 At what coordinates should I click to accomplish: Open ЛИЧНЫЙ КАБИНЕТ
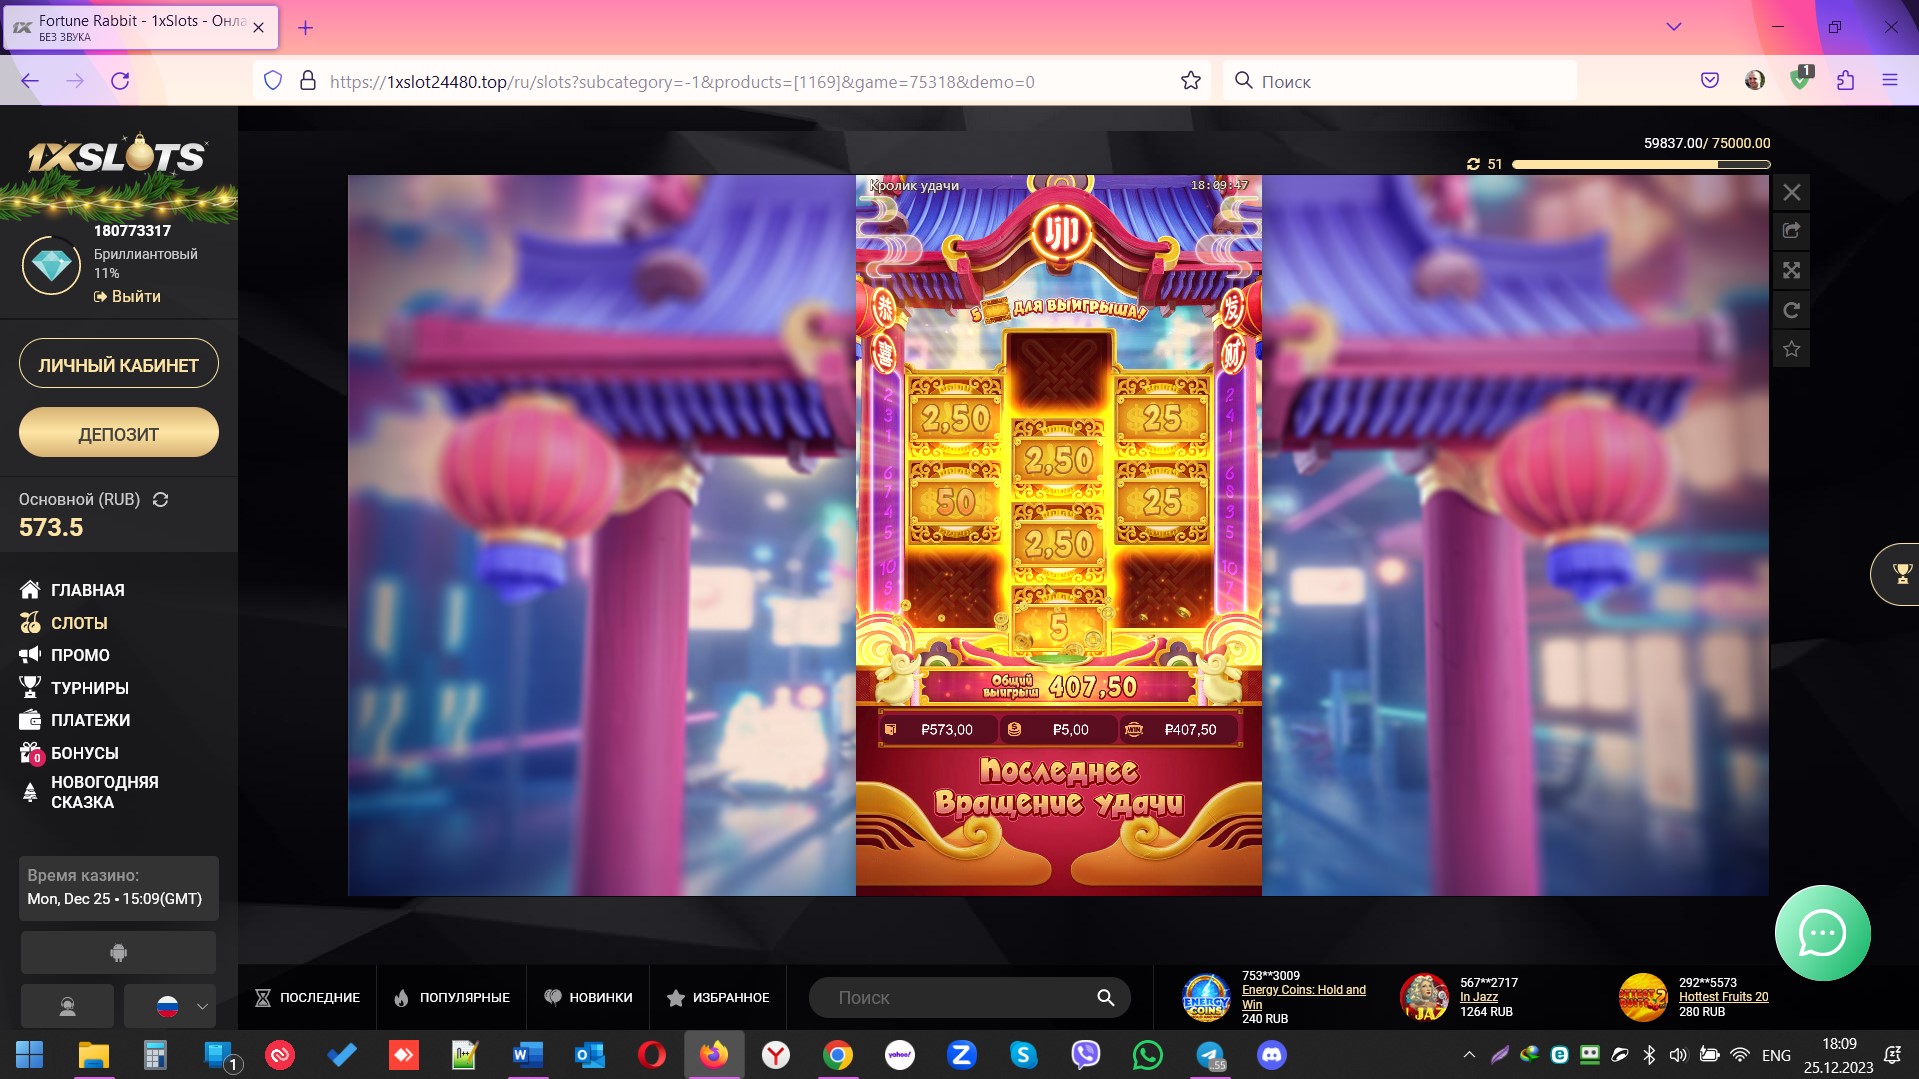[x=118, y=365]
